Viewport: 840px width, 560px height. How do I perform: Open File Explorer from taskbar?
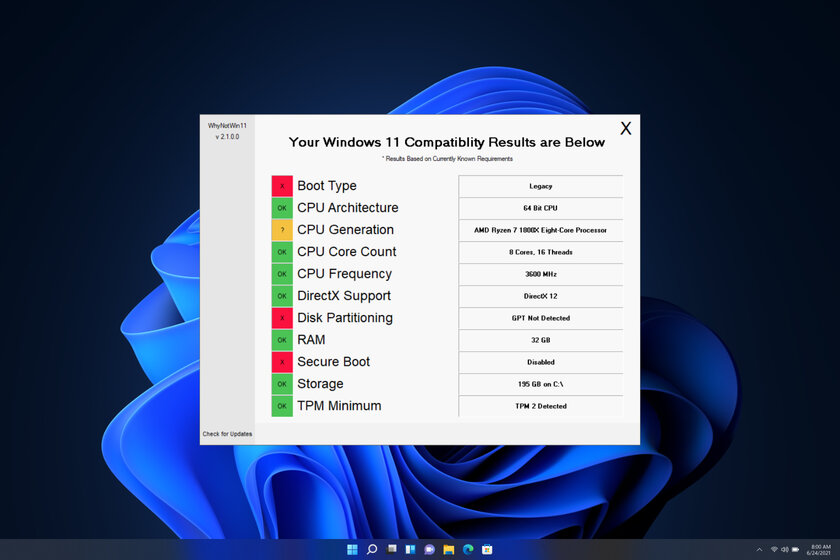coord(448,549)
